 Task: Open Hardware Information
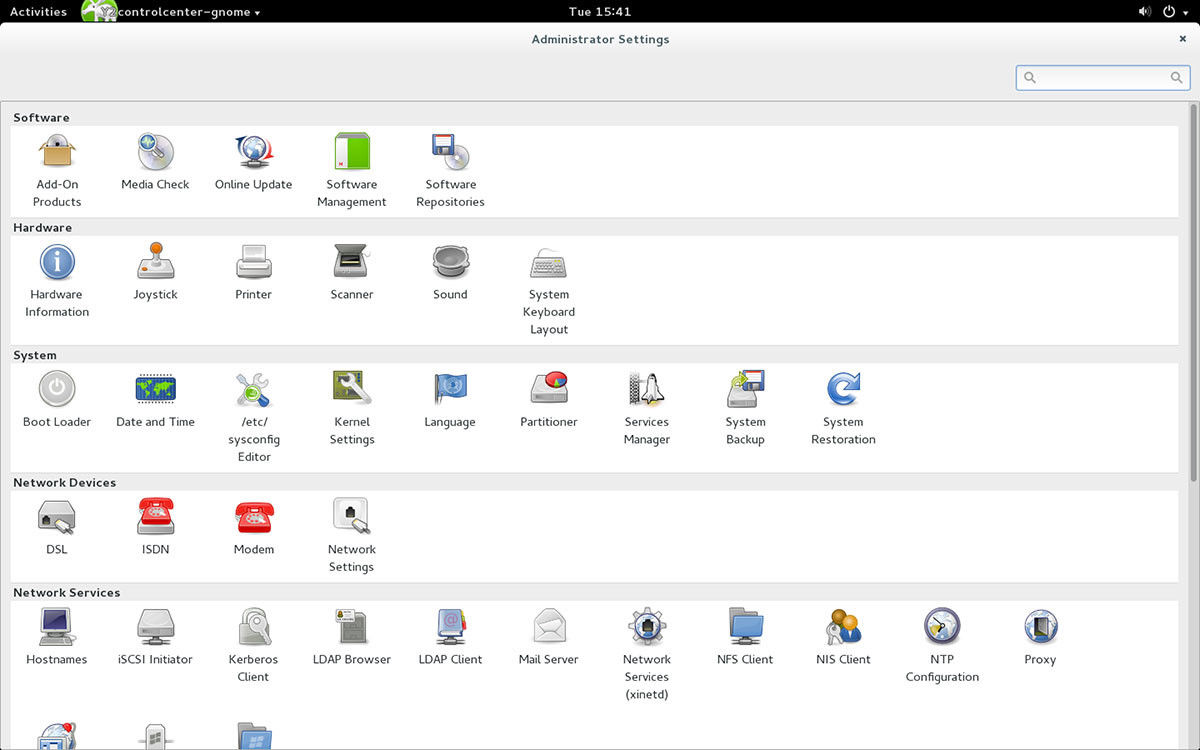(57, 281)
